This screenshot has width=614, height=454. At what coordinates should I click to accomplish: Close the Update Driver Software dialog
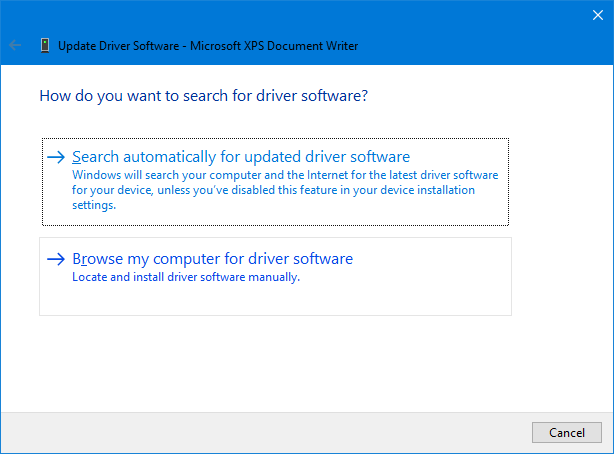pyautogui.click(x=598, y=15)
